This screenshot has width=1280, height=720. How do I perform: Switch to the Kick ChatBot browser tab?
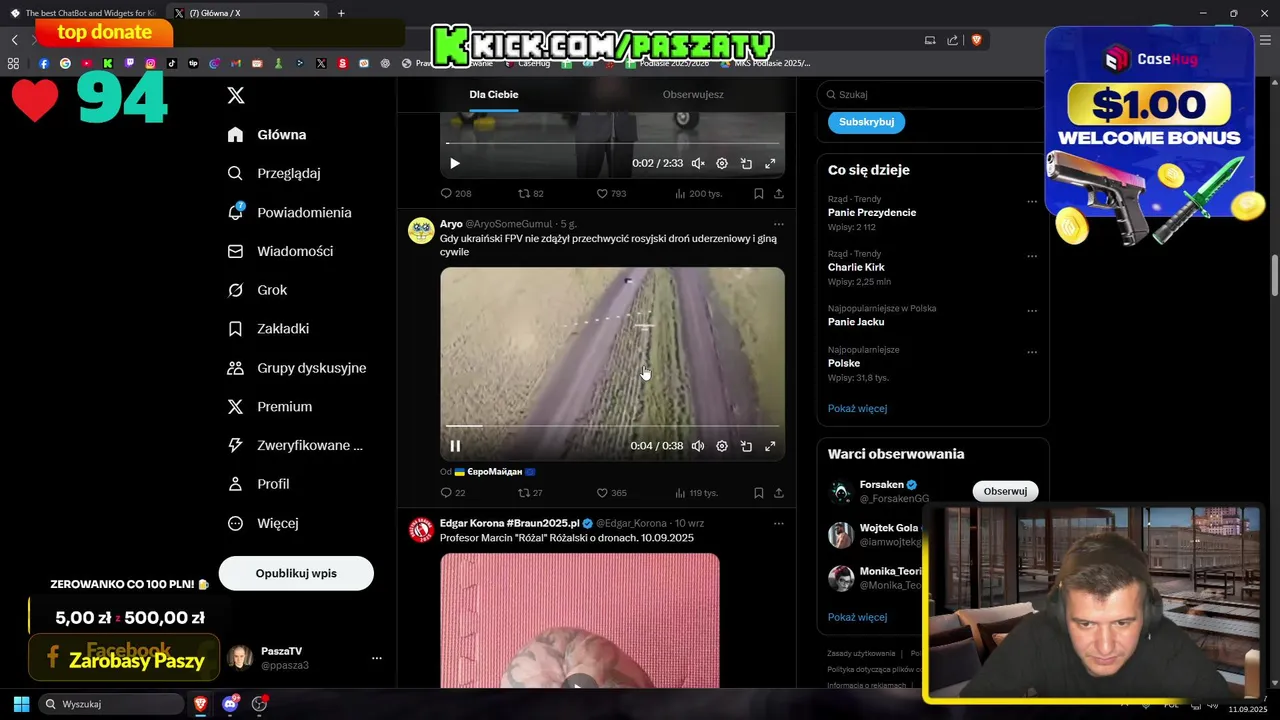coord(84,13)
